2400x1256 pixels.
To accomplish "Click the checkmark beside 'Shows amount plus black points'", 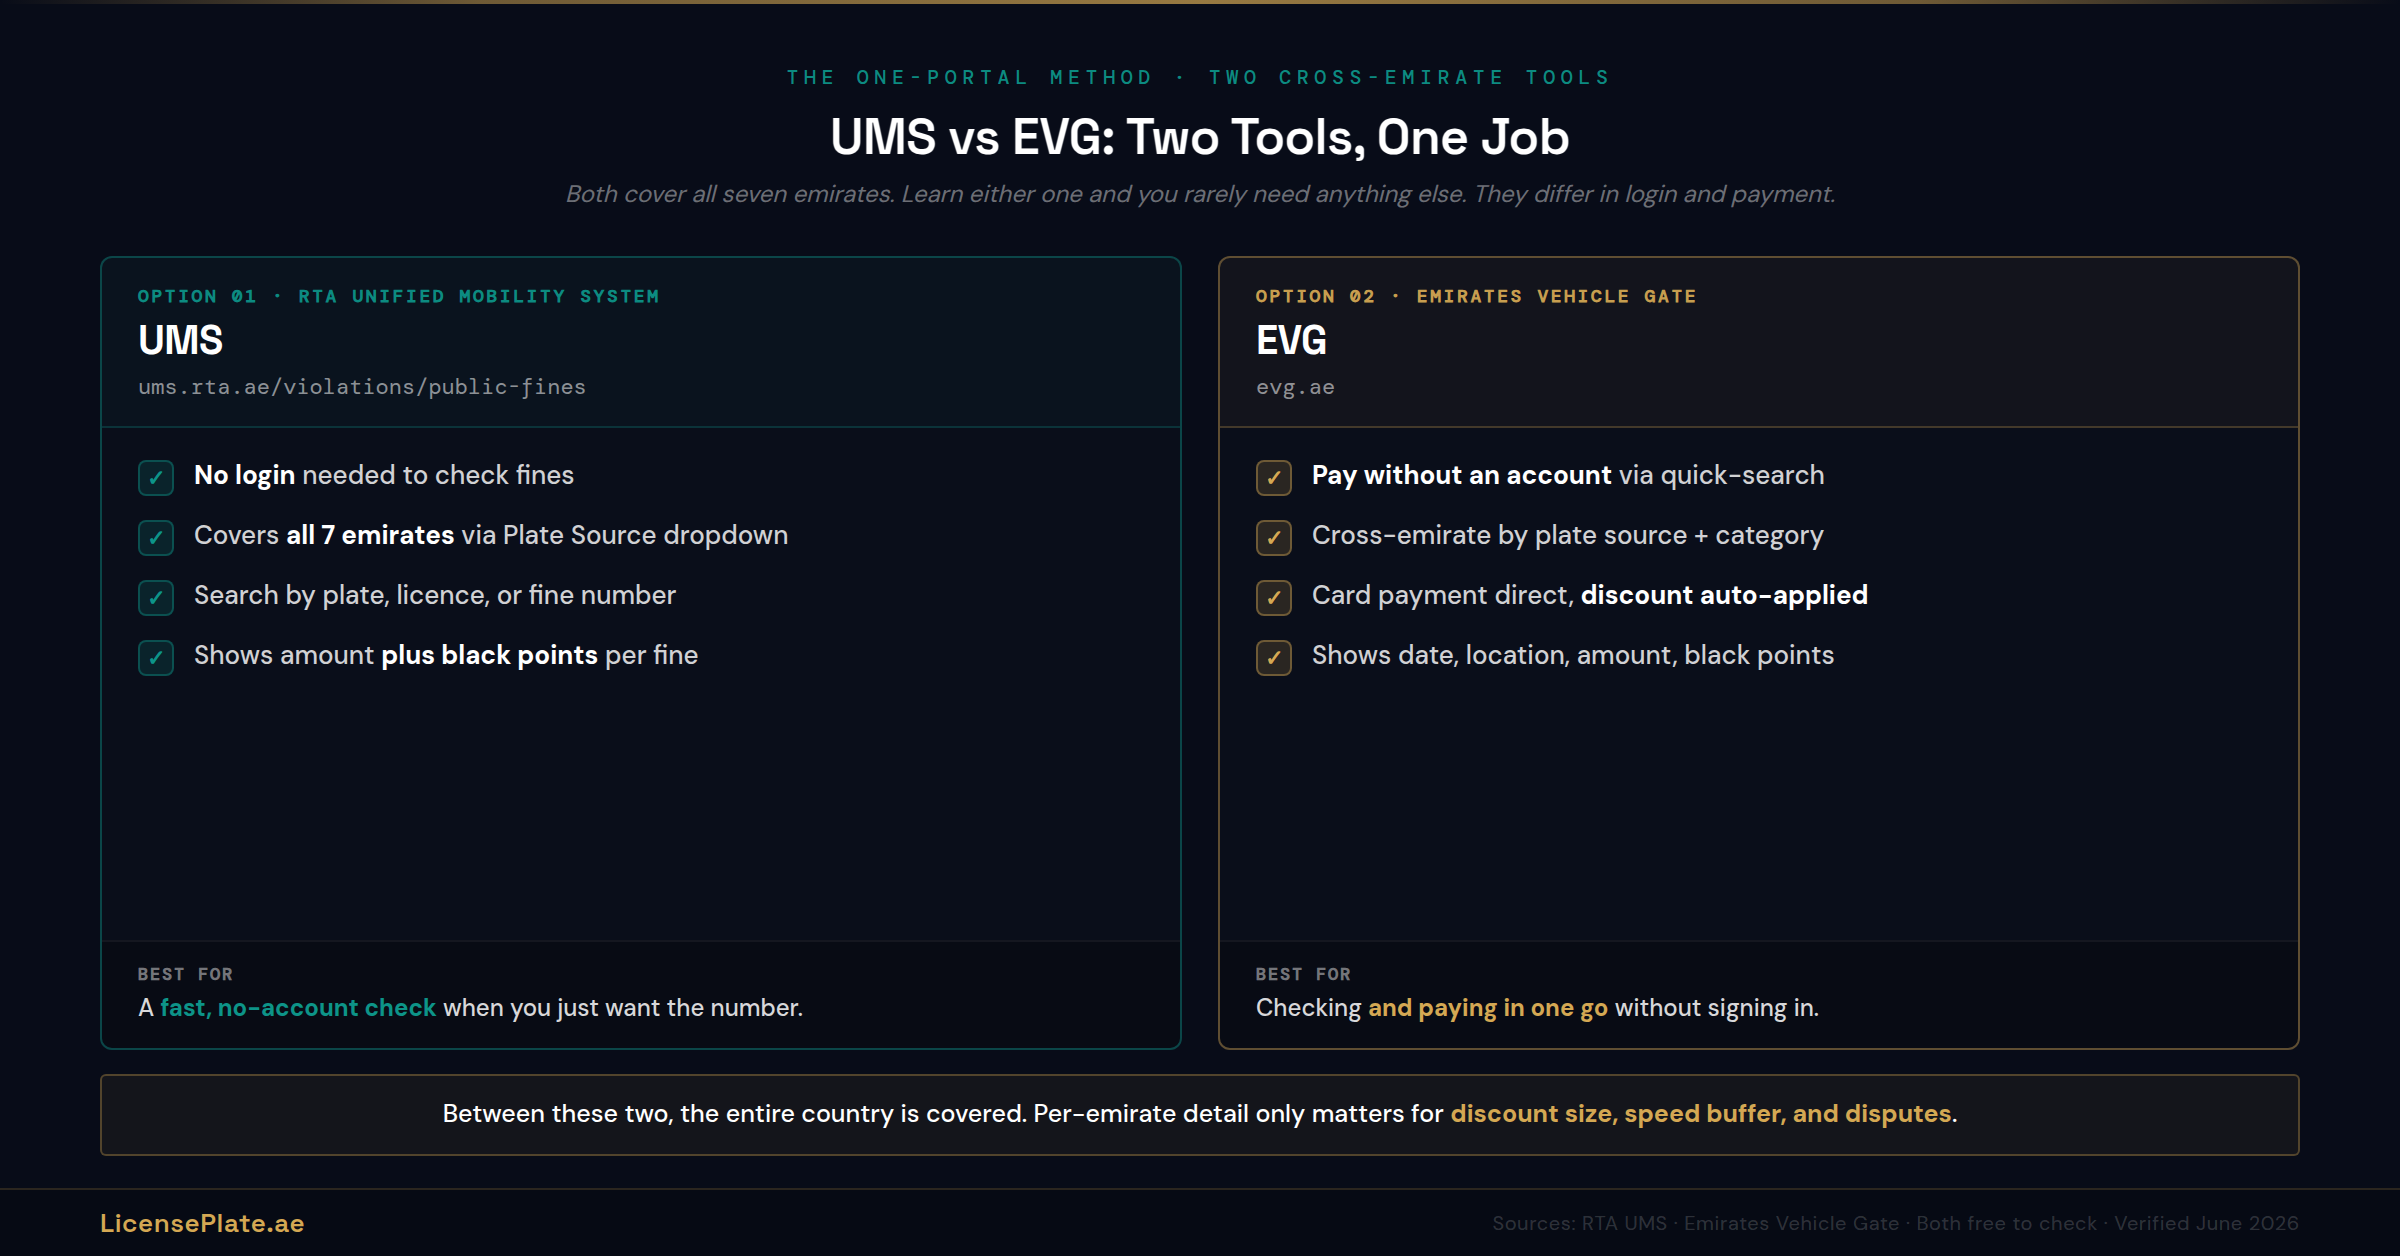I will click(156, 657).
